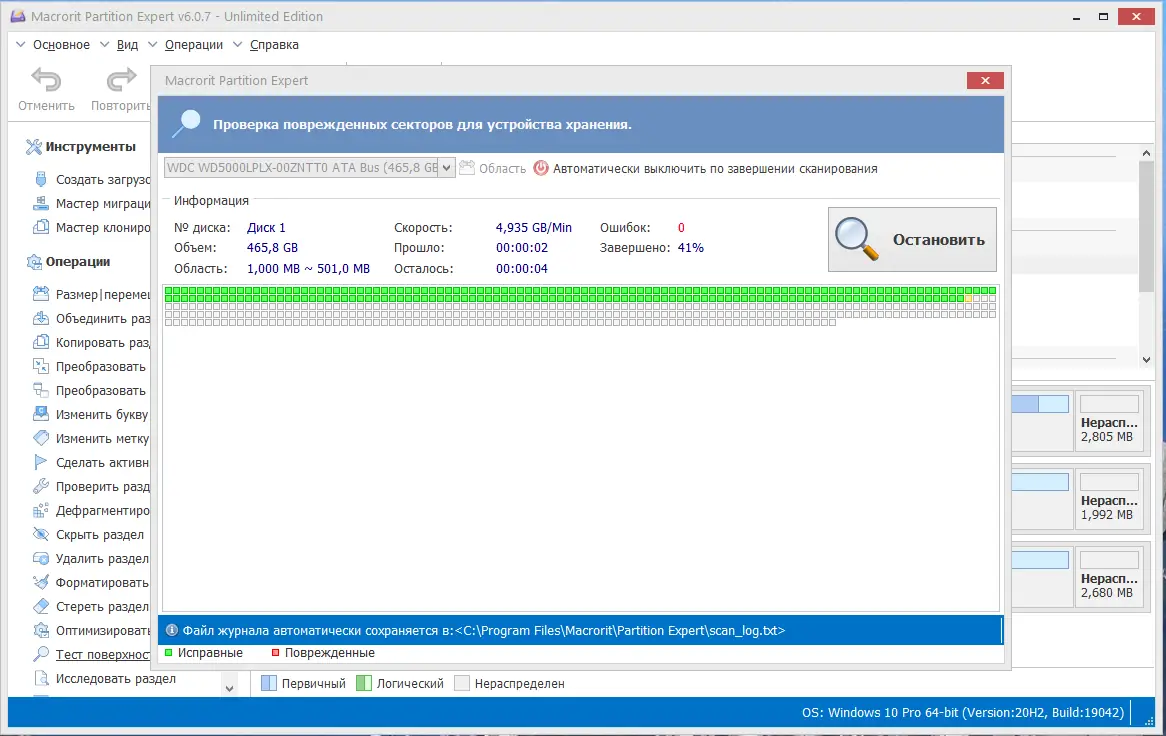Expand the Операции menu chevron
The image size is (1166, 736).
tap(152, 45)
